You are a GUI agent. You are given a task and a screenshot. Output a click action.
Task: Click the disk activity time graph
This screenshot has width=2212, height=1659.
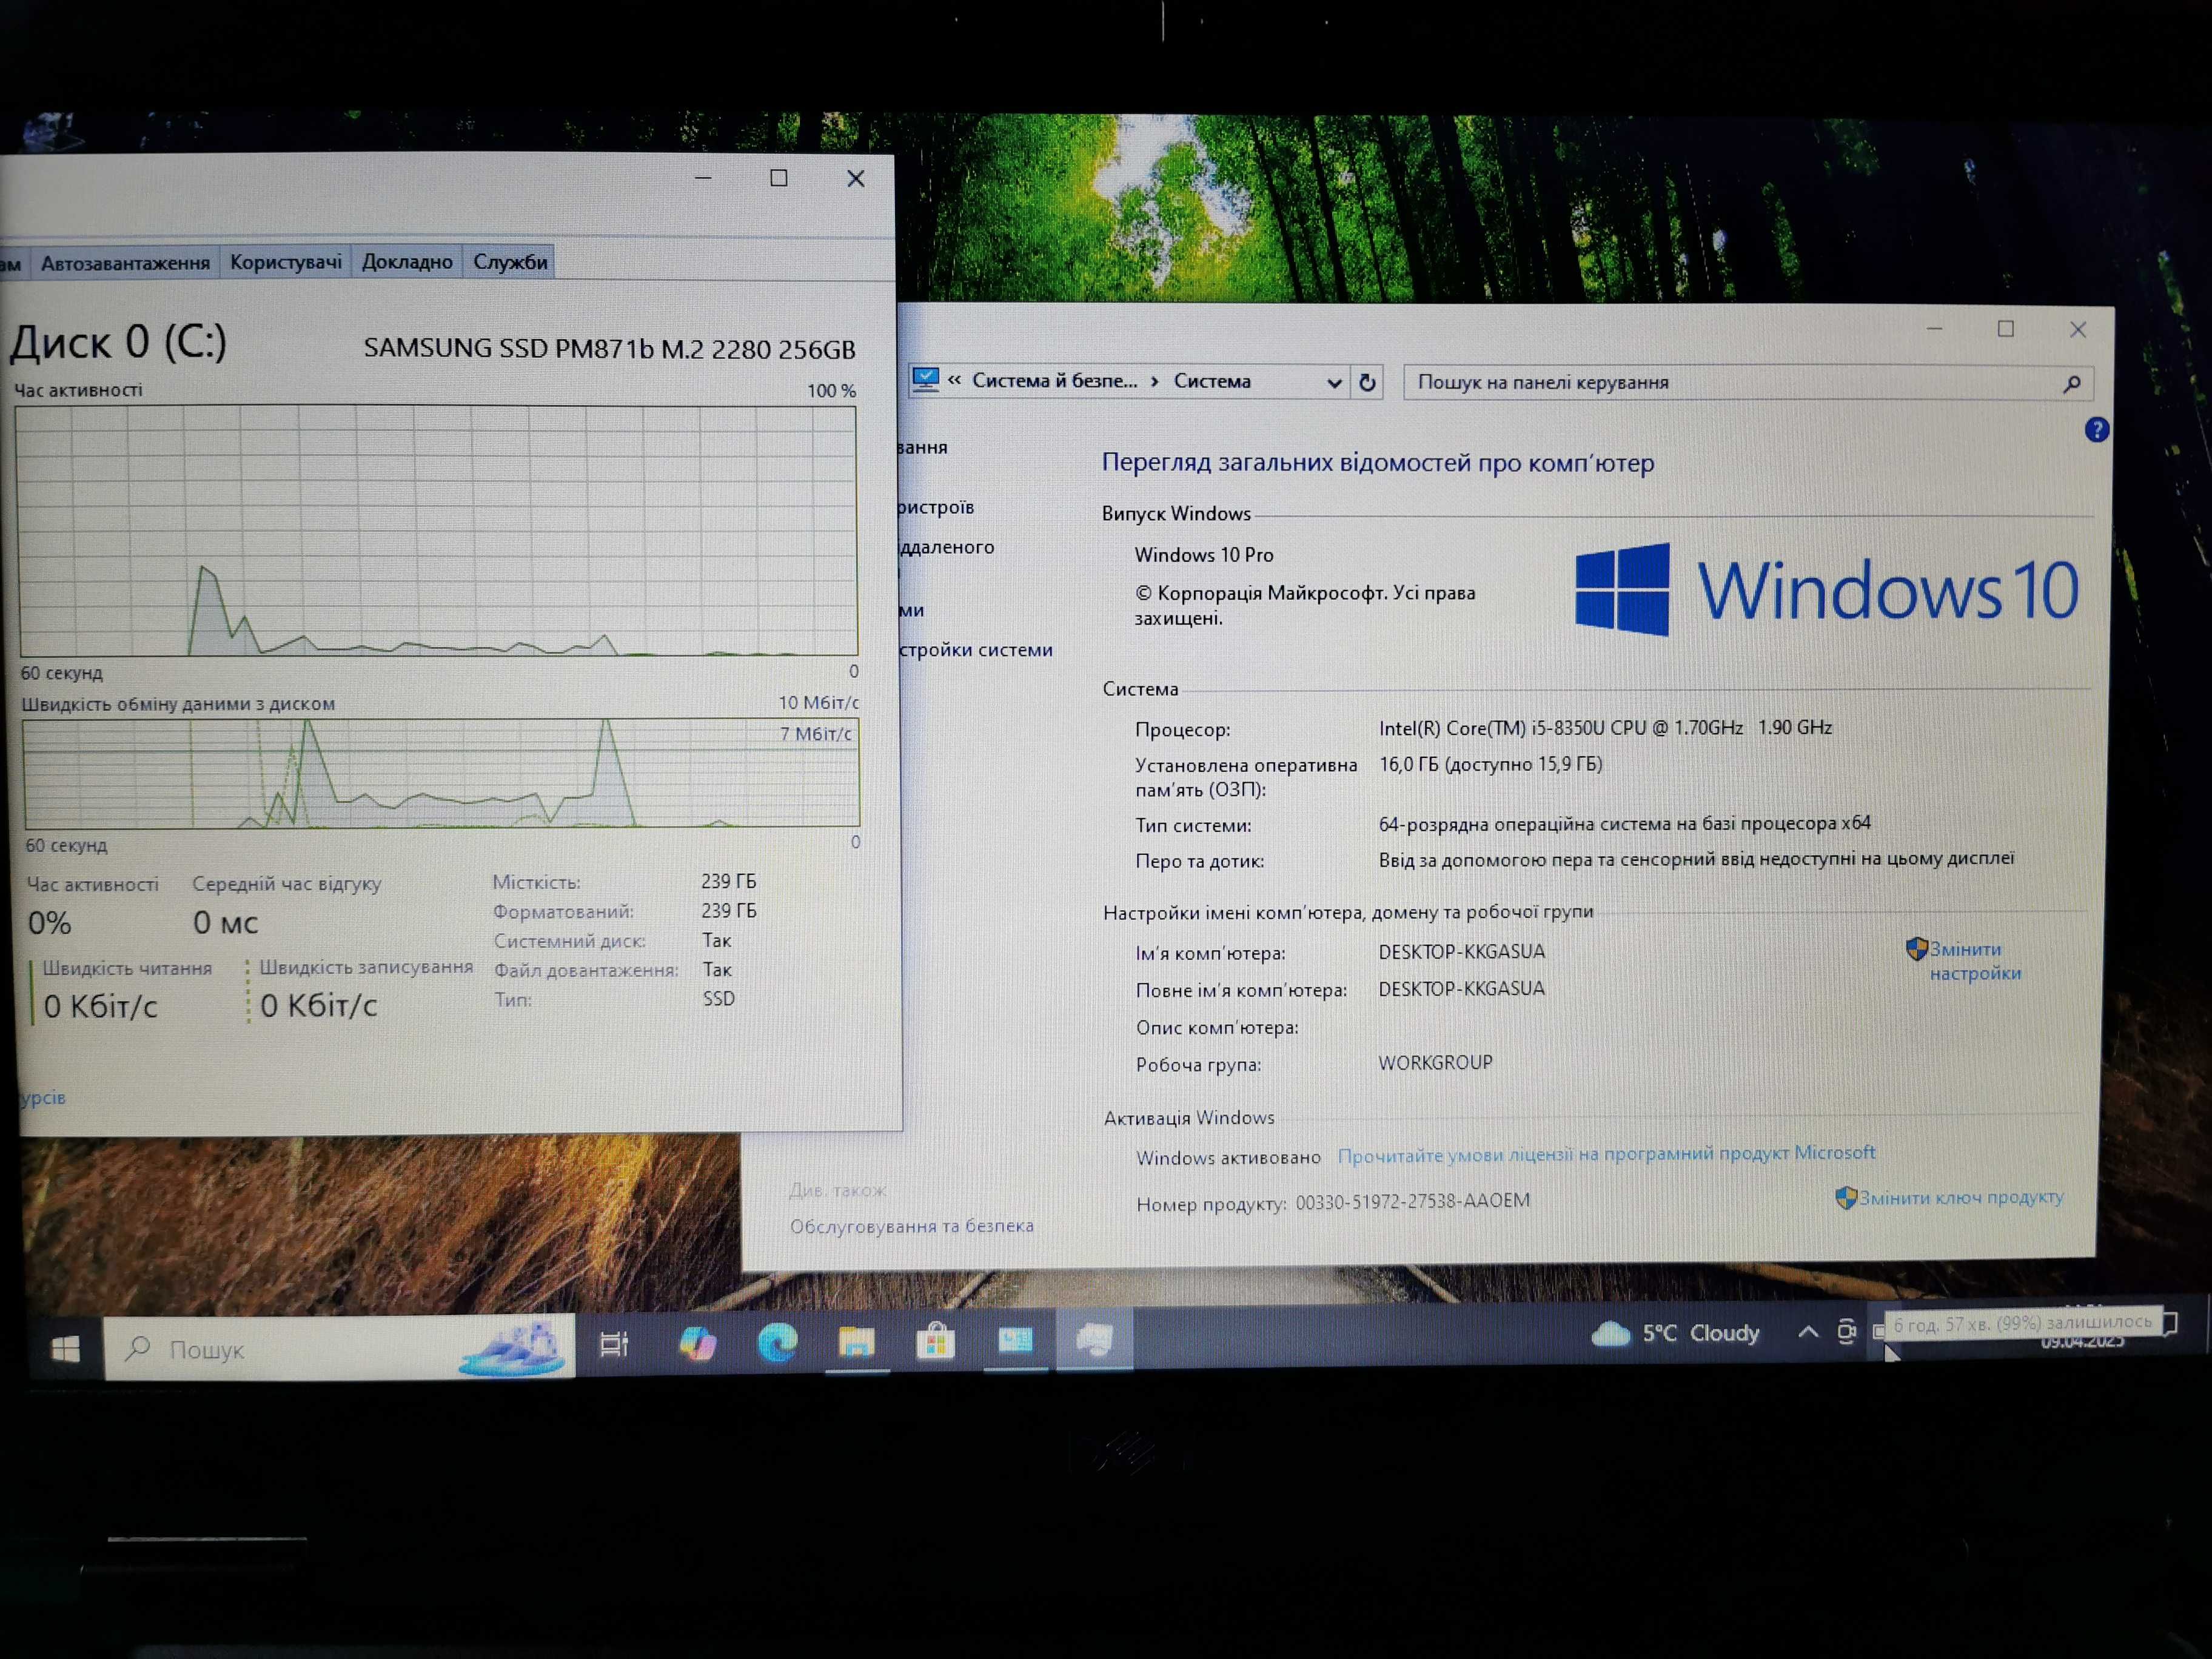437,530
